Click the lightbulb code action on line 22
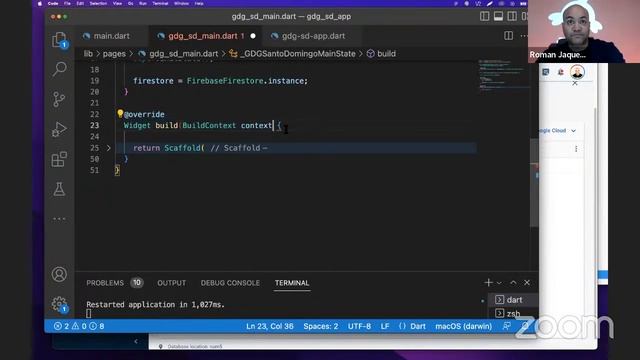 (x=120, y=113)
